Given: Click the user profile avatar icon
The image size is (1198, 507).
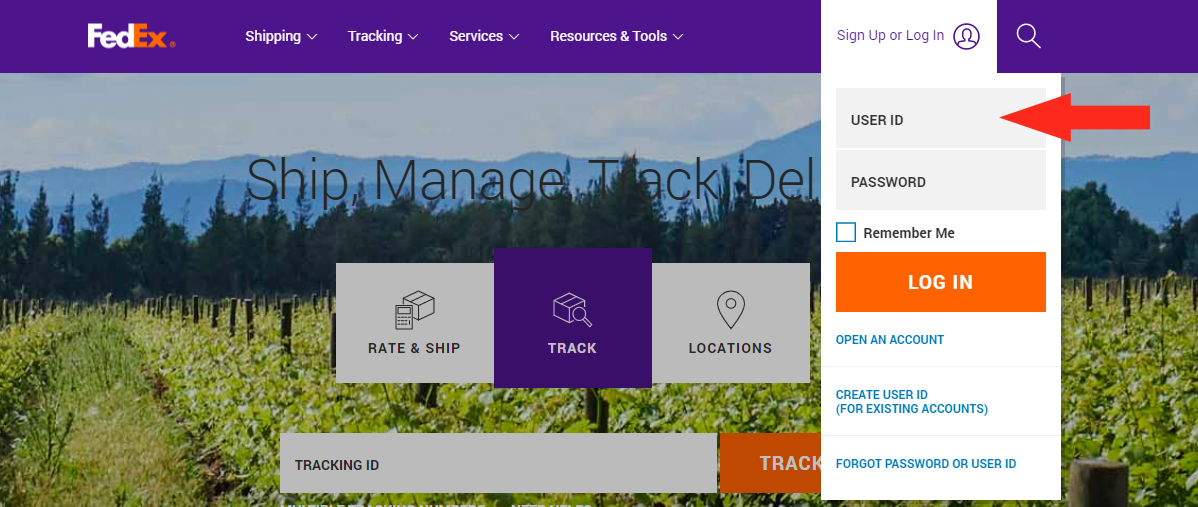Looking at the screenshot, I should click(x=966, y=36).
